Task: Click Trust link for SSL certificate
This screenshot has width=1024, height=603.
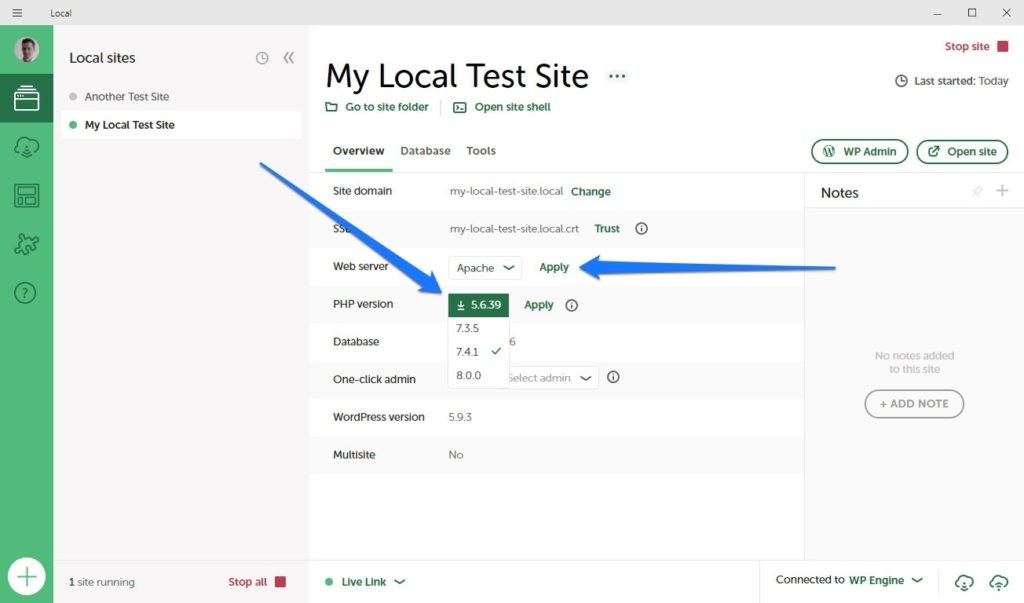Action: [x=607, y=229]
